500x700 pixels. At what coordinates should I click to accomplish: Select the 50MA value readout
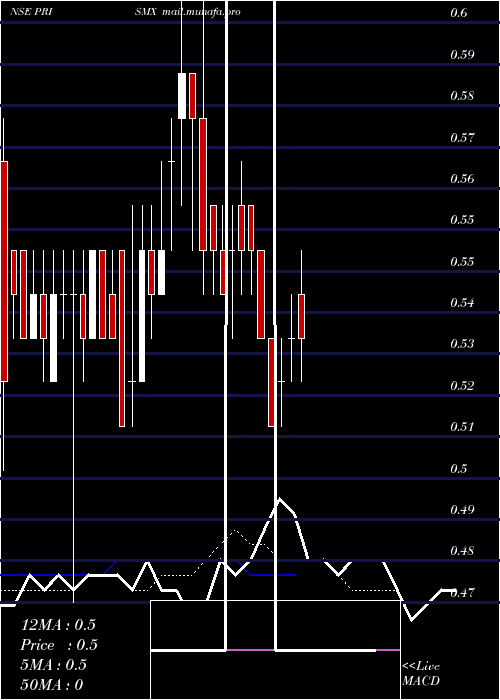coord(52,684)
